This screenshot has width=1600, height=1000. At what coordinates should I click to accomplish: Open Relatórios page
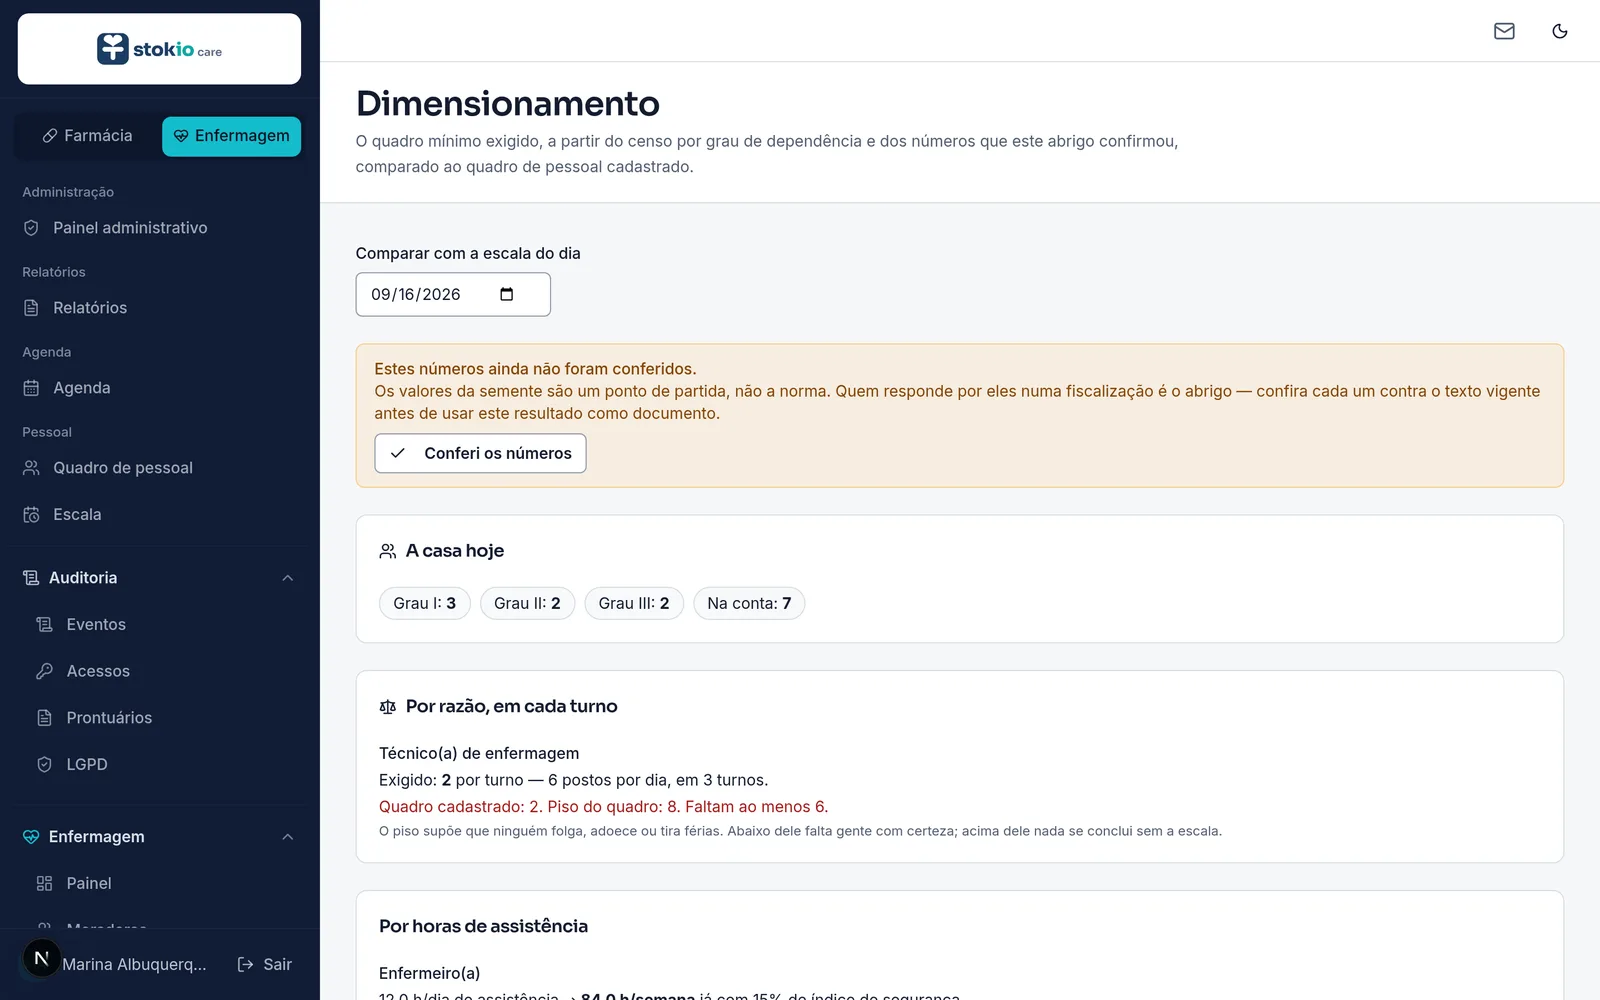click(x=160, y=308)
